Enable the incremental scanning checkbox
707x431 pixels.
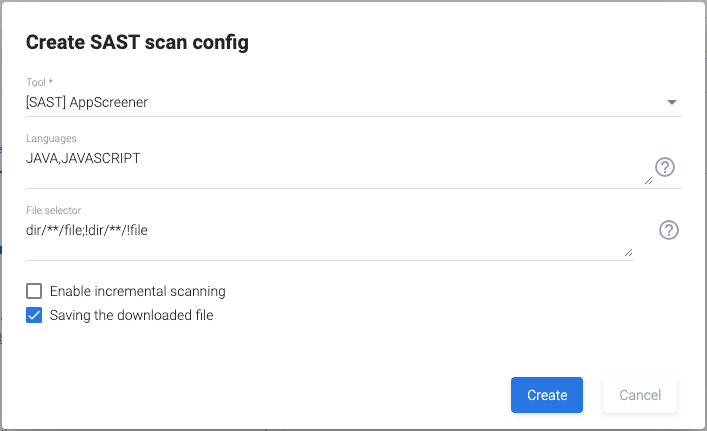34,291
